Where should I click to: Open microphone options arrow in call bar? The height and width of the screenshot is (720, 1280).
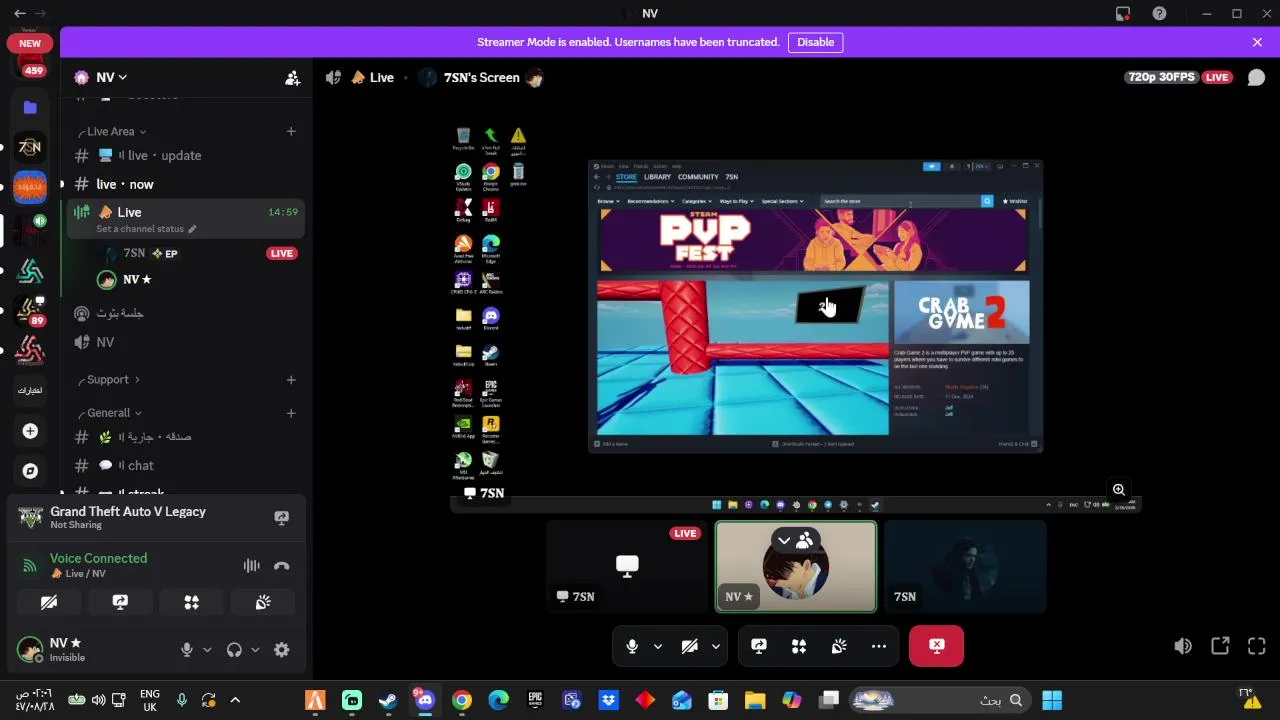(x=658, y=646)
